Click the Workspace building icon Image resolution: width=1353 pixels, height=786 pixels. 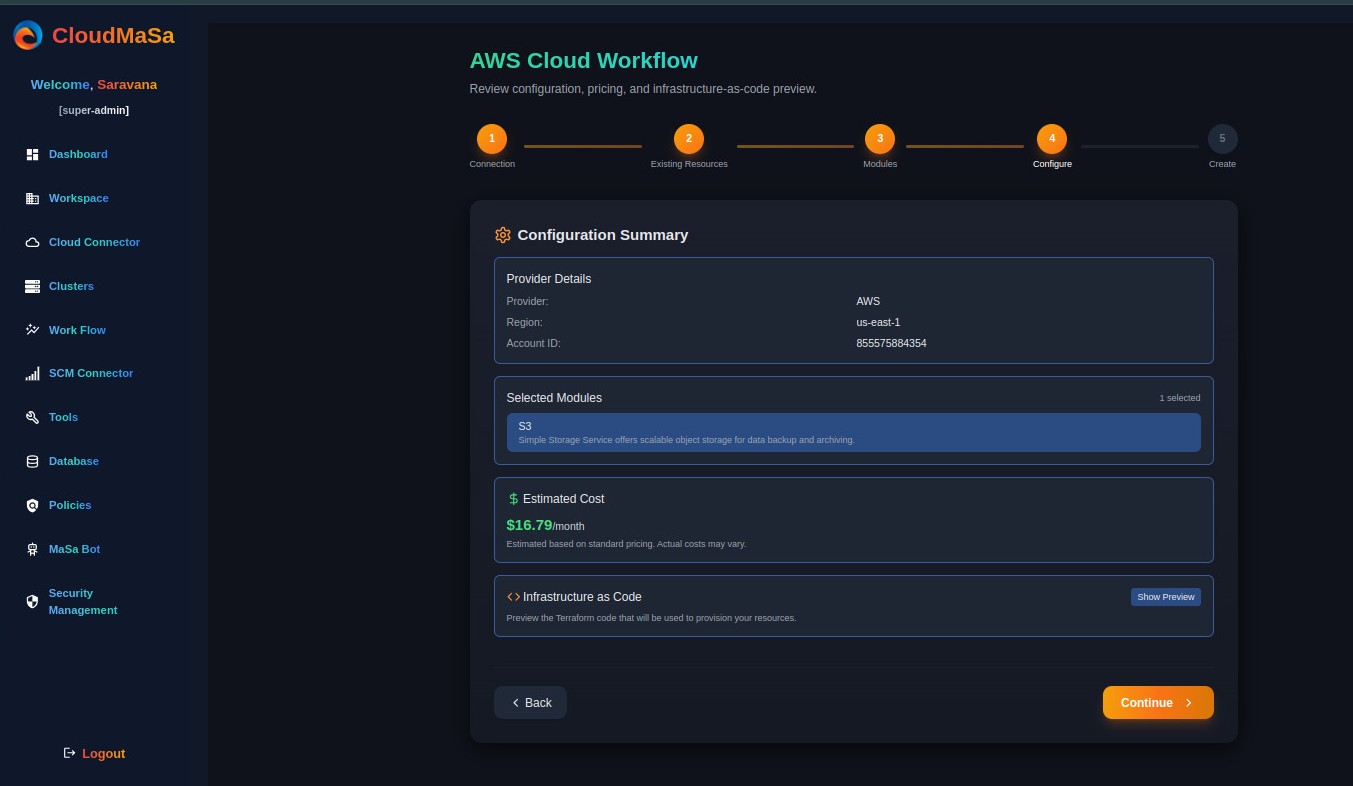tap(32, 198)
